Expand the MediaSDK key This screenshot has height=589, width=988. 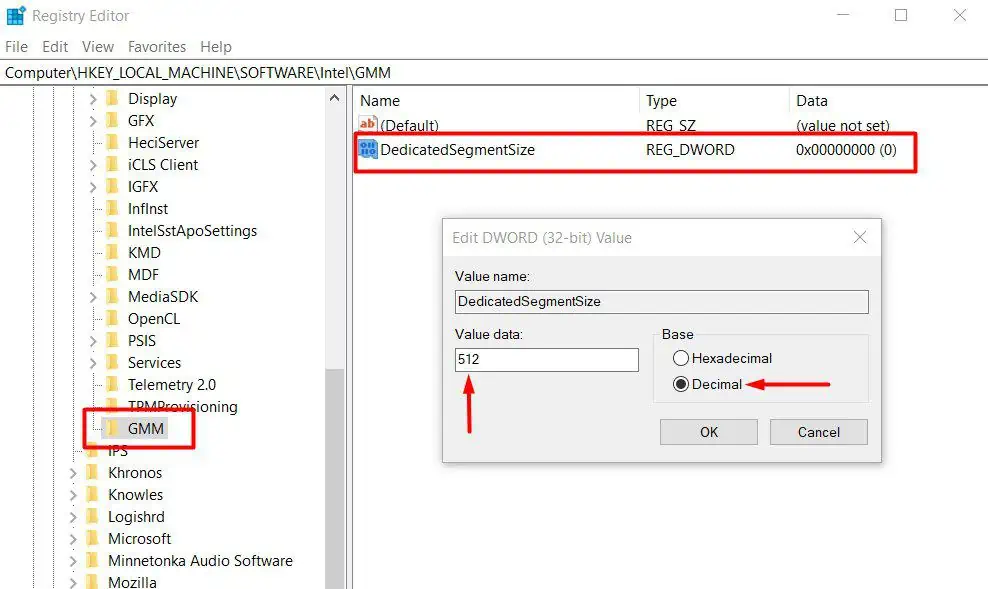93,297
